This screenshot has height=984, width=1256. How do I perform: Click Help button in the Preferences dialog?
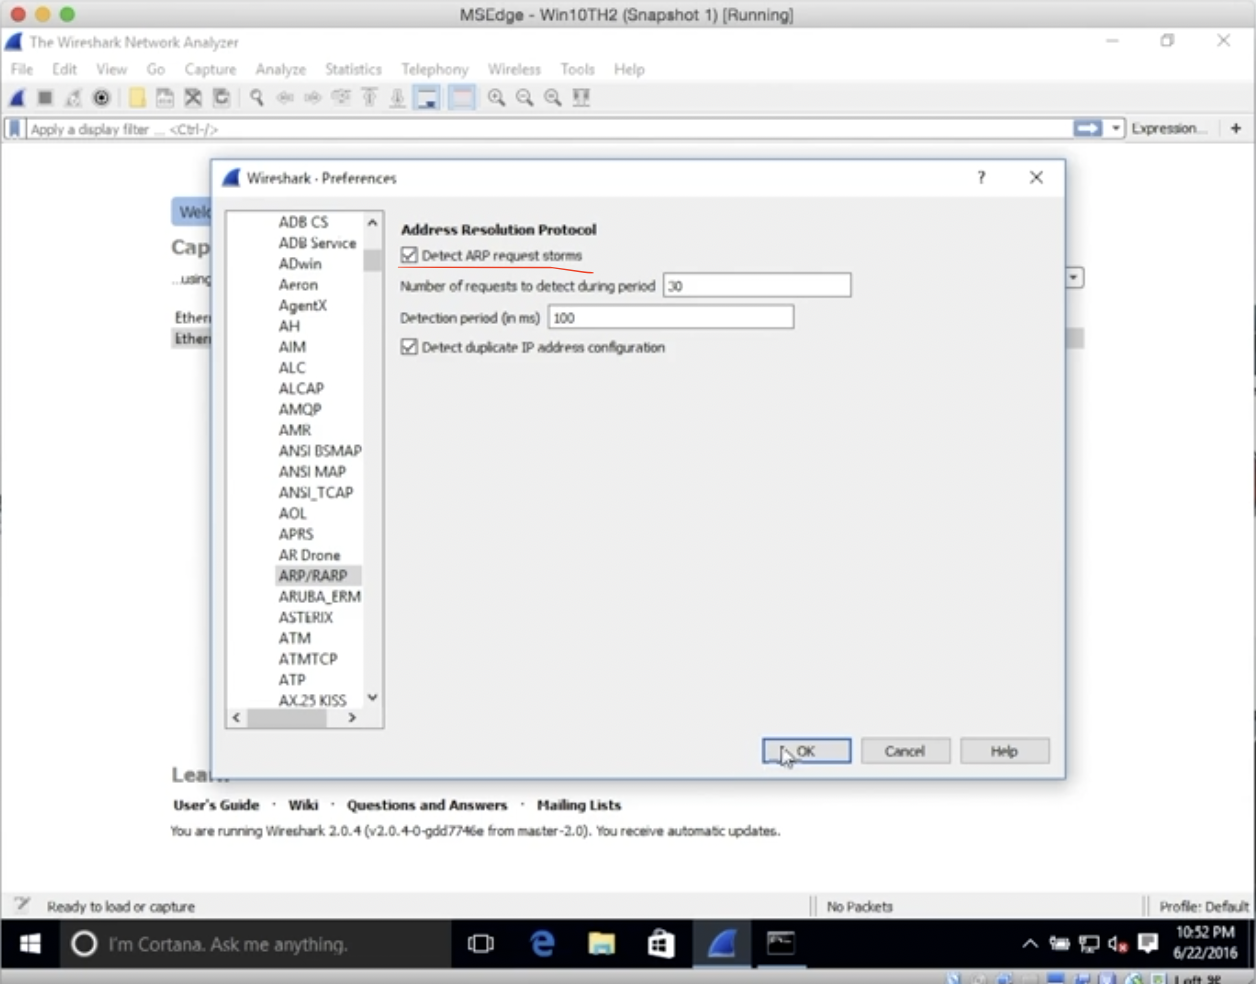pos(1005,751)
